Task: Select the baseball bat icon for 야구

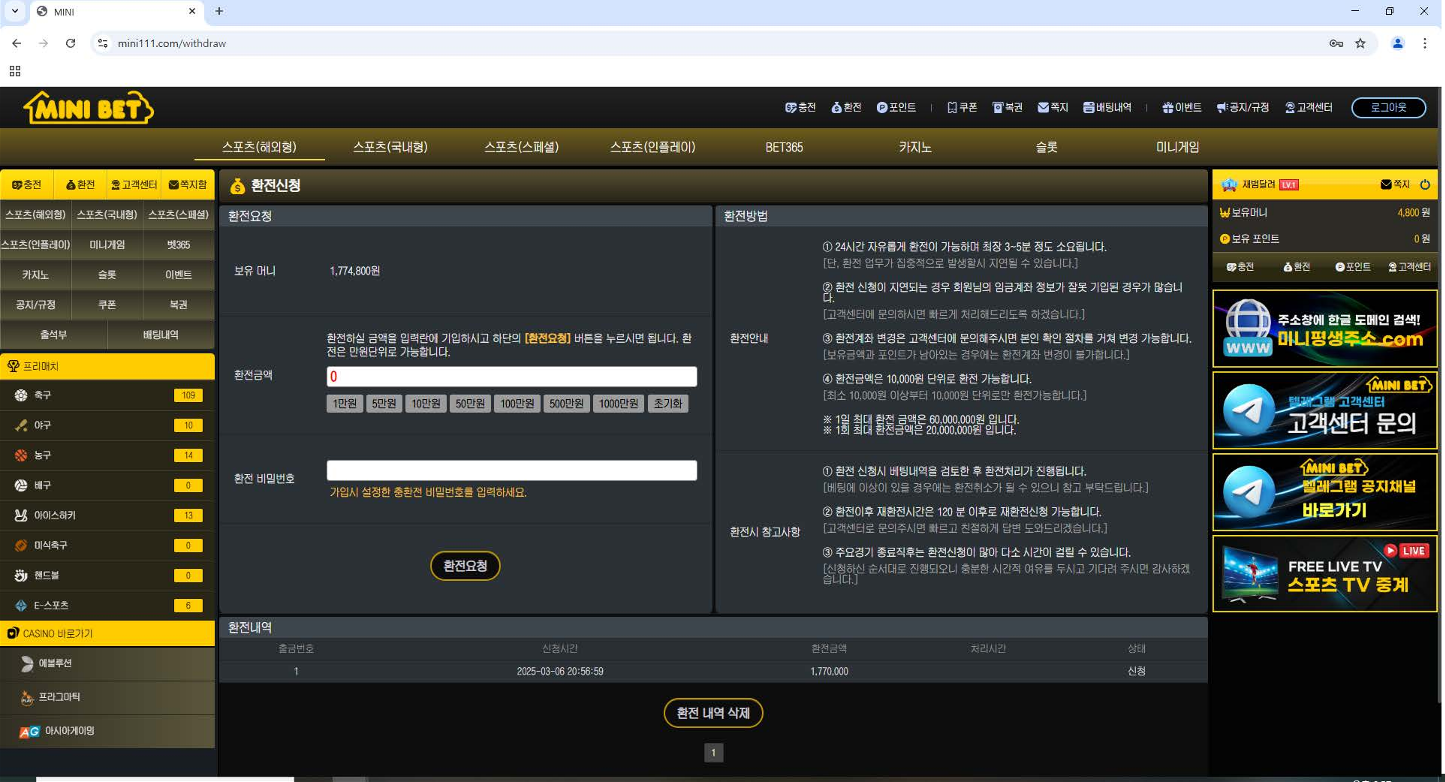Action: click(21, 426)
